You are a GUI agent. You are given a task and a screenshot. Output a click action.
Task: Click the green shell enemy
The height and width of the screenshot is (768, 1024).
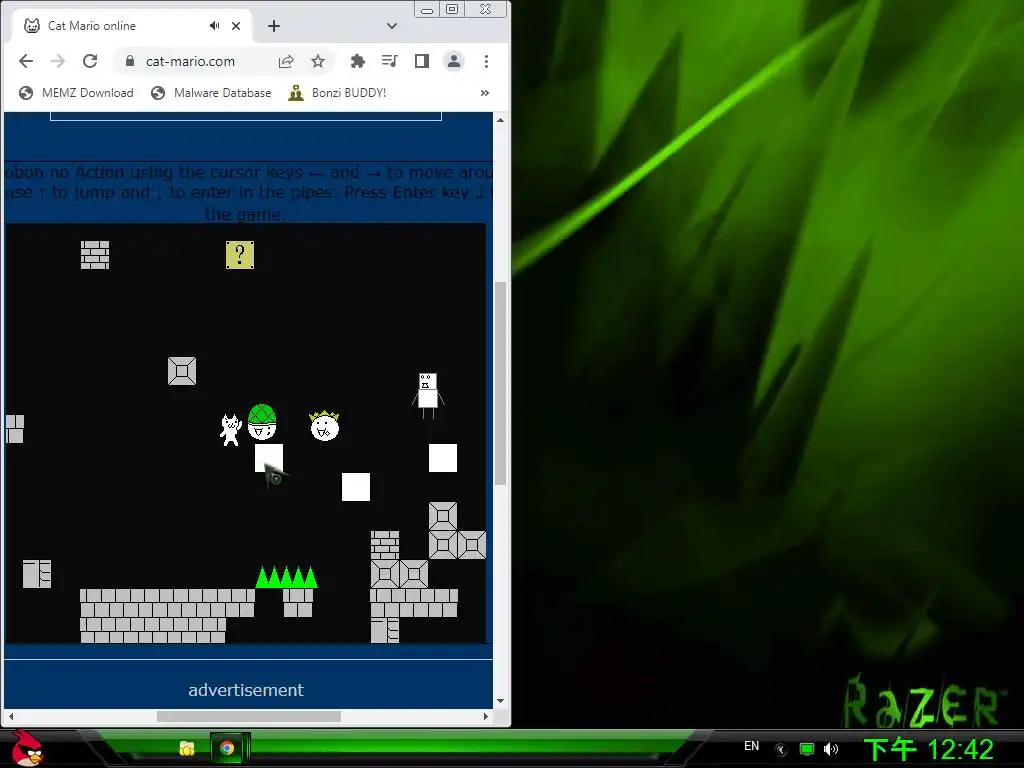point(263,422)
